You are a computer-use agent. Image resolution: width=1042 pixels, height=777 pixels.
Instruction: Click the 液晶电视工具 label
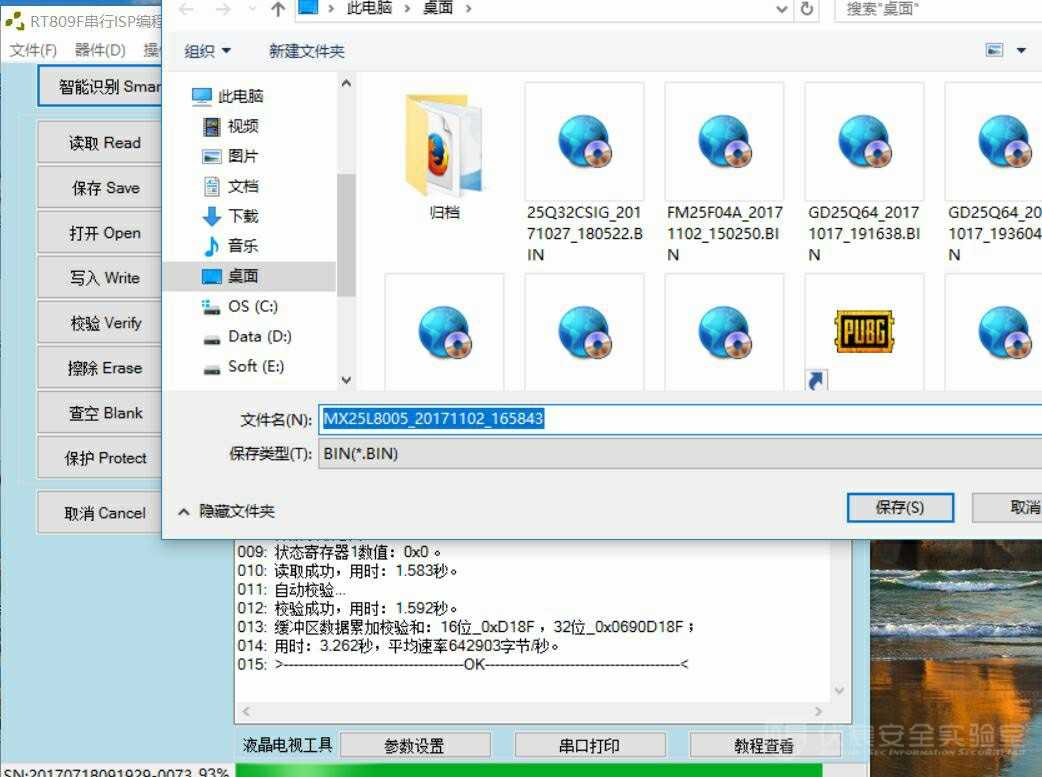pyautogui.click(x=287, y=744)
